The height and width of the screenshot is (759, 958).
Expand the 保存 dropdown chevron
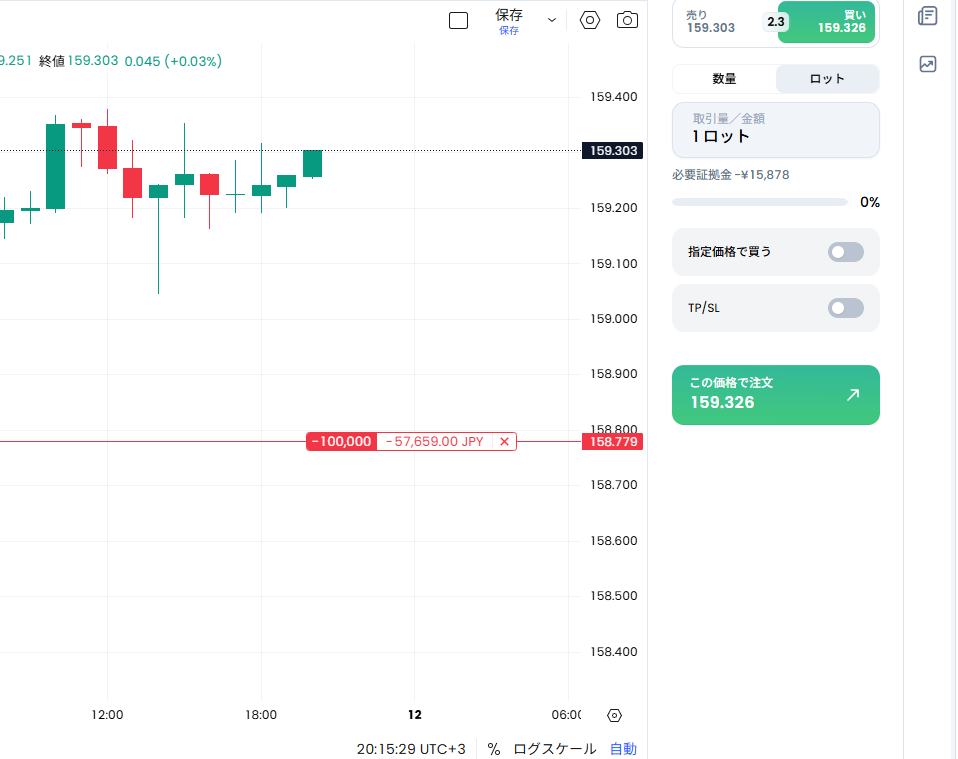click(x=552, y=20)
